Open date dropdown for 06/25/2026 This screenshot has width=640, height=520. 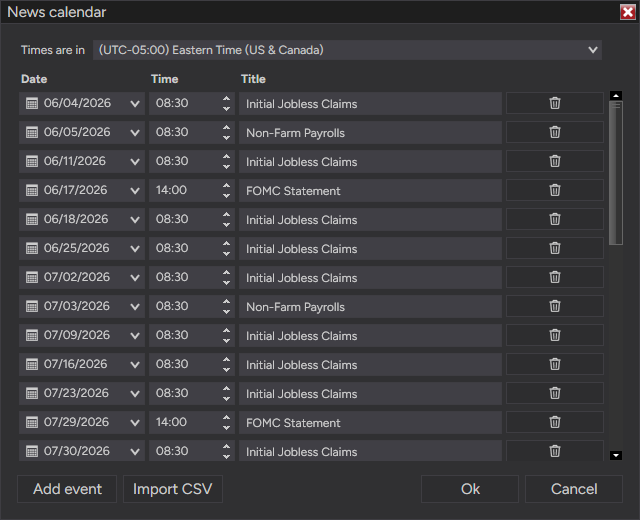coord(135,249)
